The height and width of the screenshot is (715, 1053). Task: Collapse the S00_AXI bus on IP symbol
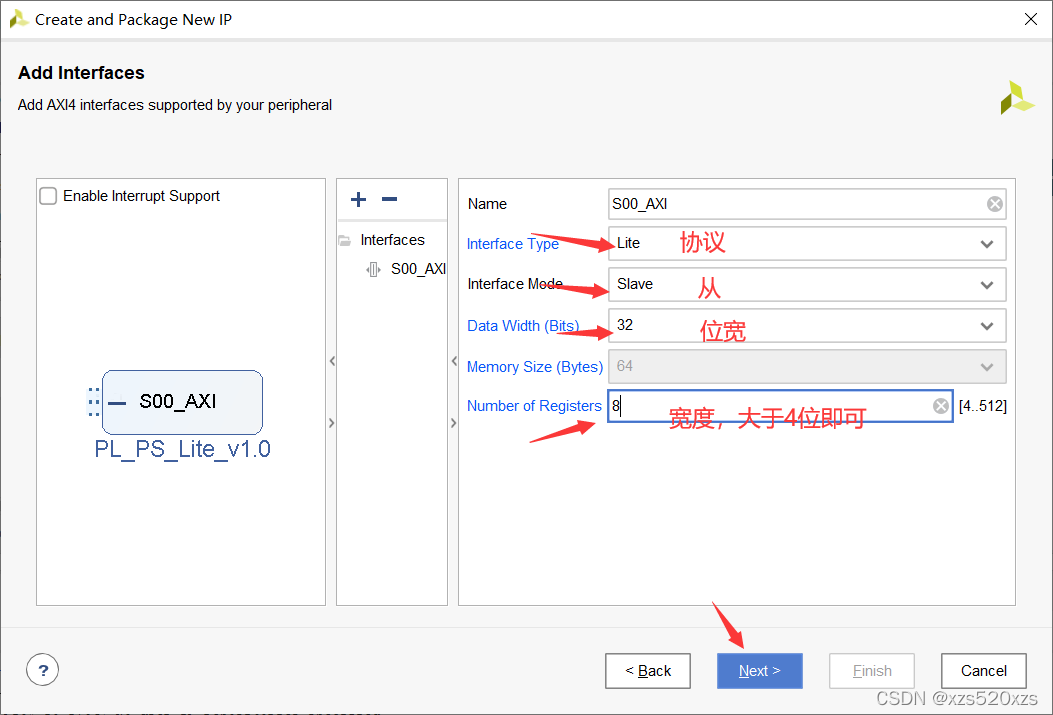(117, 403)
